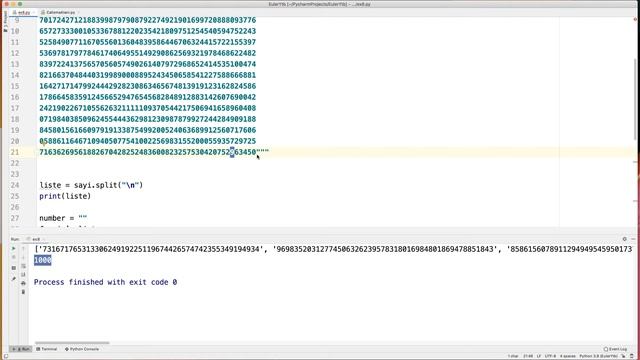Click line number 21 in gutter
This screenshot has height=360, width=640.
pyautogui.click(x=15, y=152)
